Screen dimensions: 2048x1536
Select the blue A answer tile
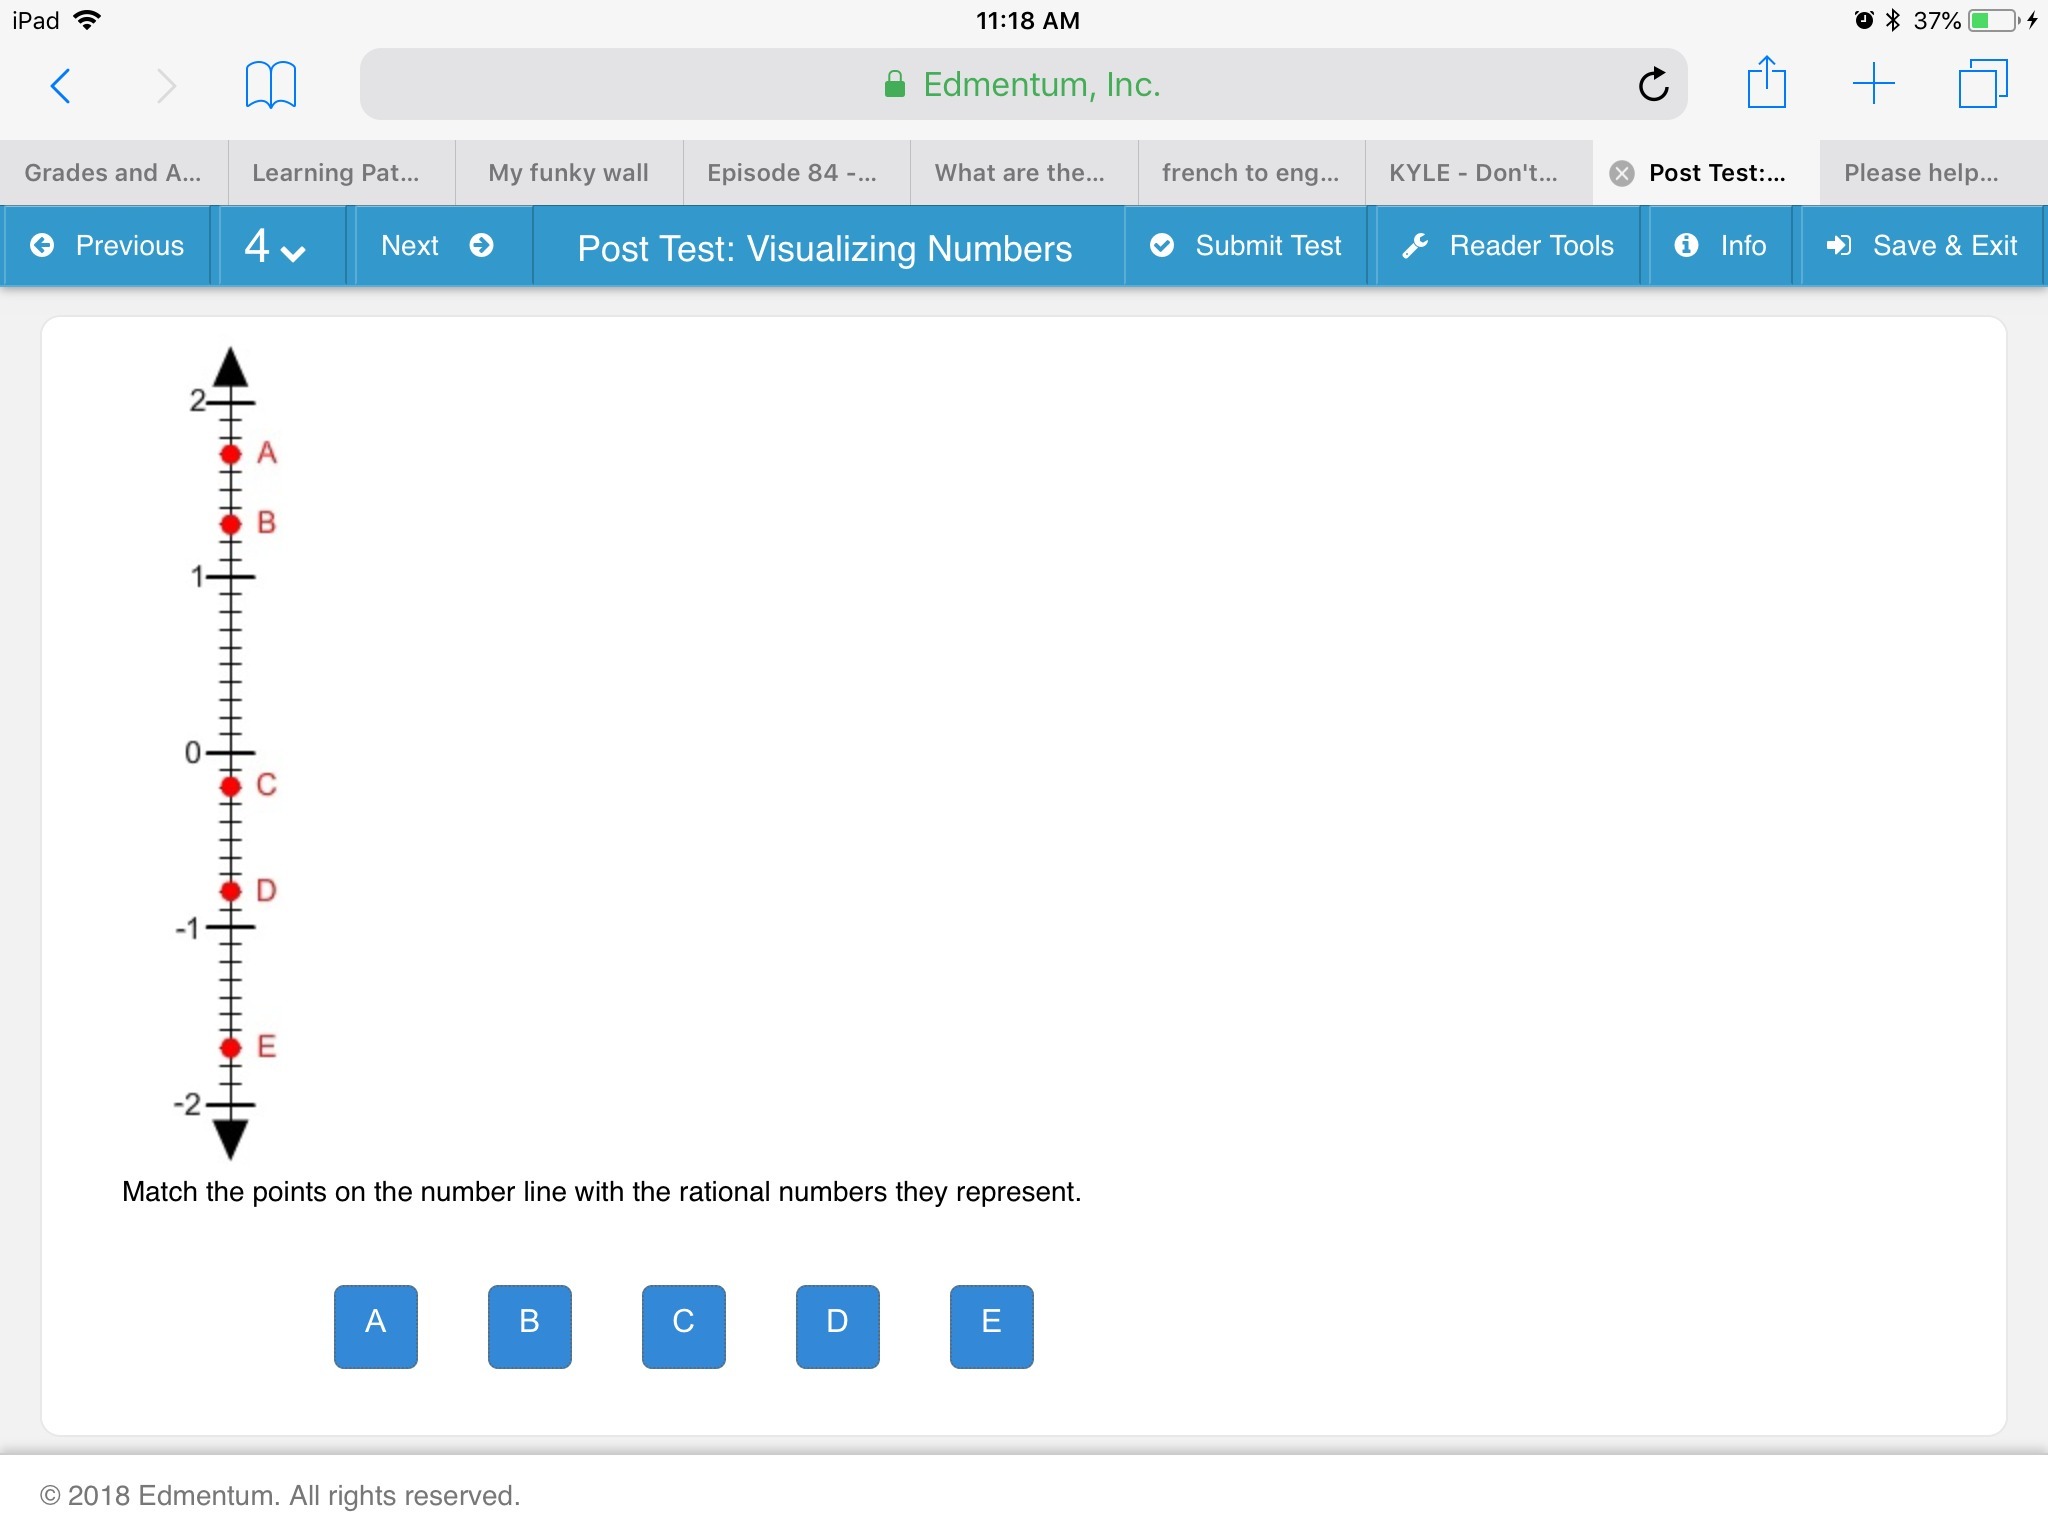376,1326
